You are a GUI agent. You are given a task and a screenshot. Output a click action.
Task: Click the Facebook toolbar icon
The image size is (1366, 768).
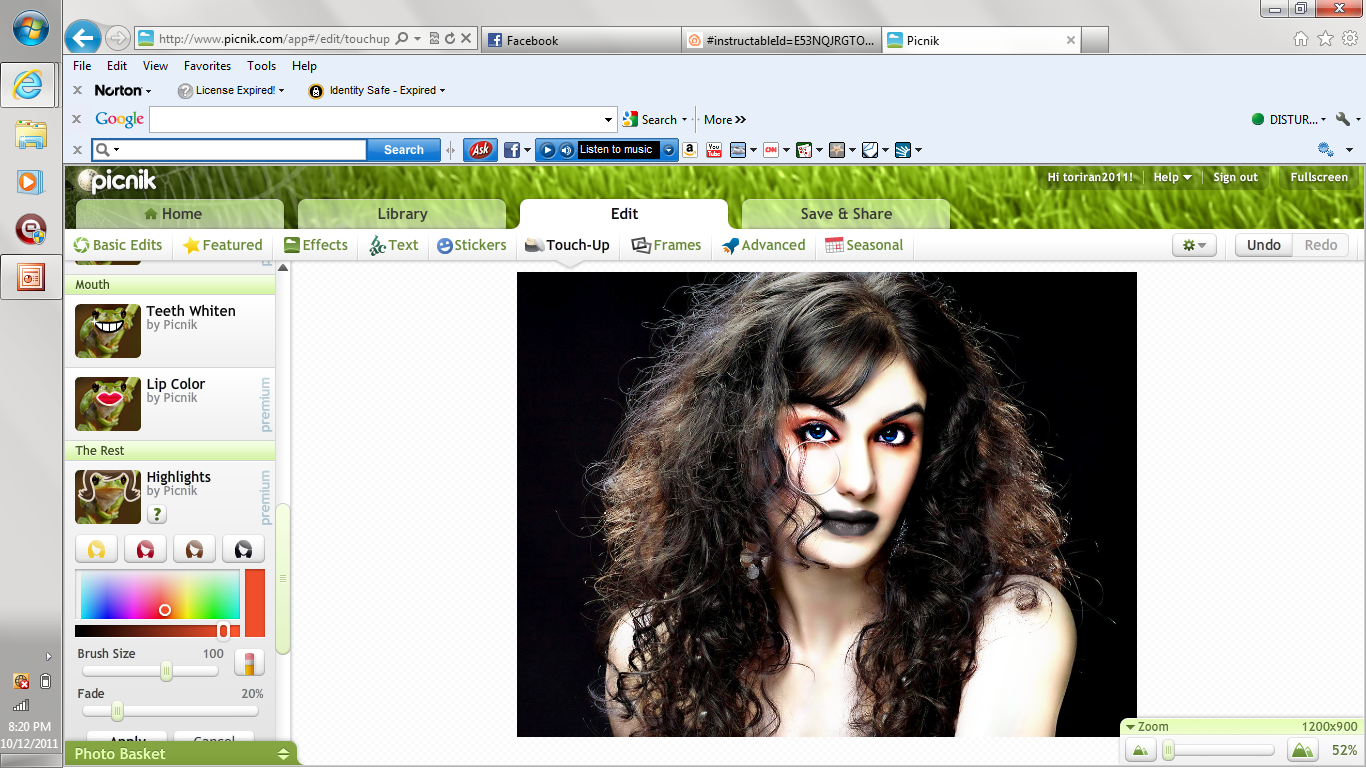click(x=511, y=150)
